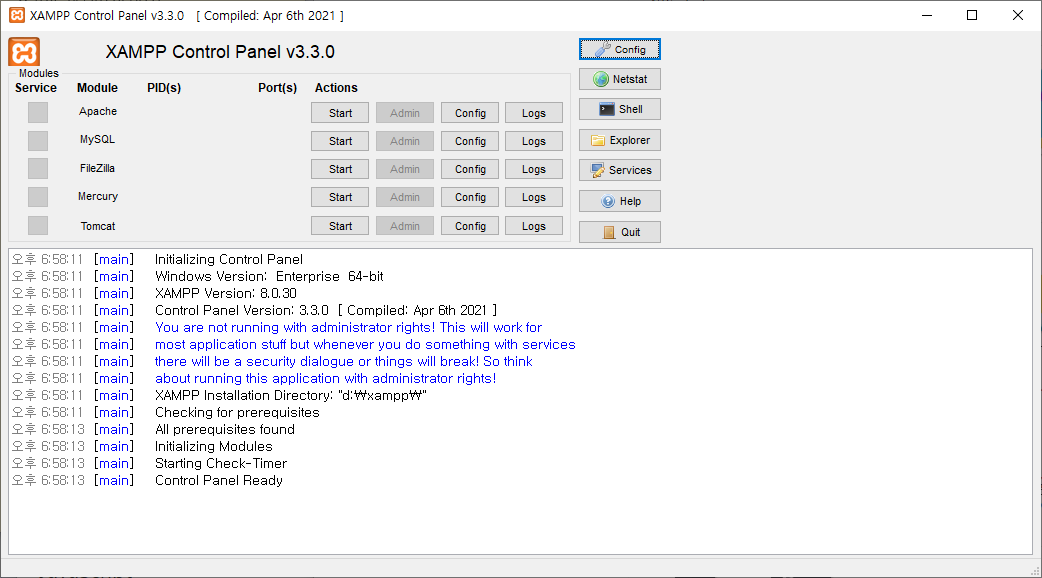The width and height of the screenshot is (1042, 578).
Task: Select the Apache module name
Action: tap(98, 111)
